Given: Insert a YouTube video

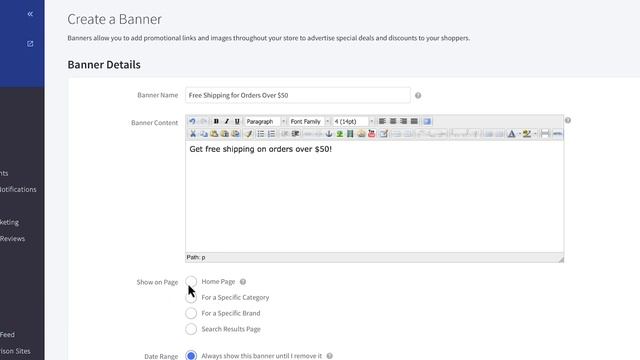Looking at the screenshot, I should [371, 133].
